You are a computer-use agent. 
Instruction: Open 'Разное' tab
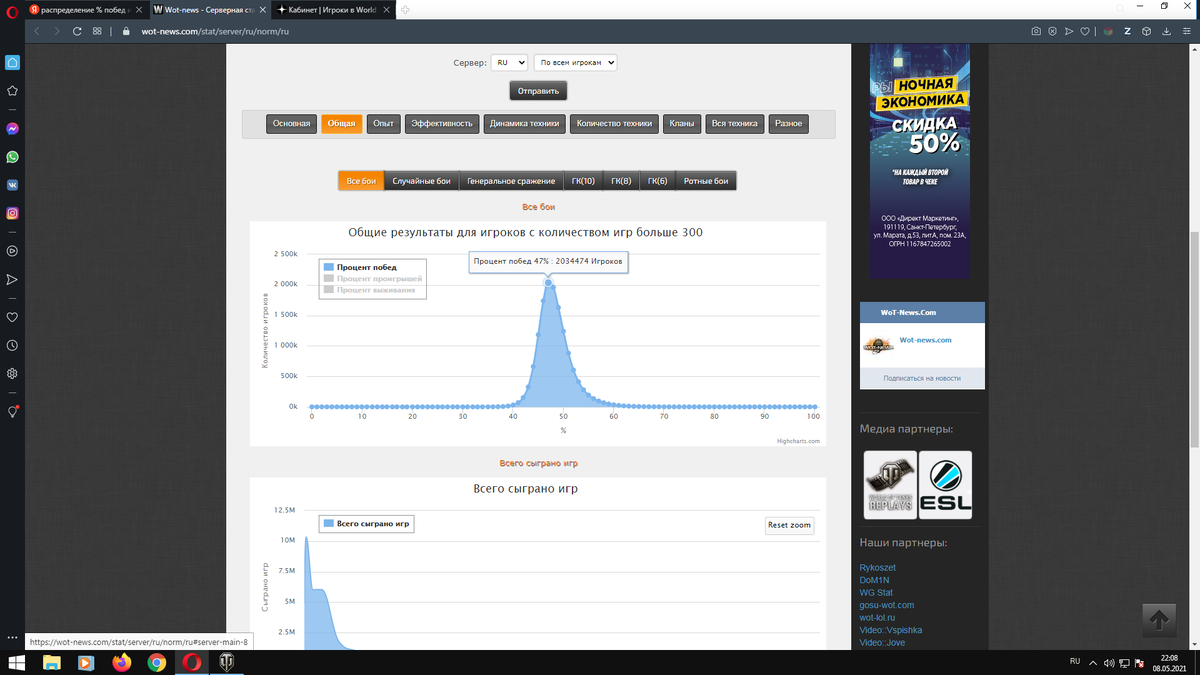(788, 124)
